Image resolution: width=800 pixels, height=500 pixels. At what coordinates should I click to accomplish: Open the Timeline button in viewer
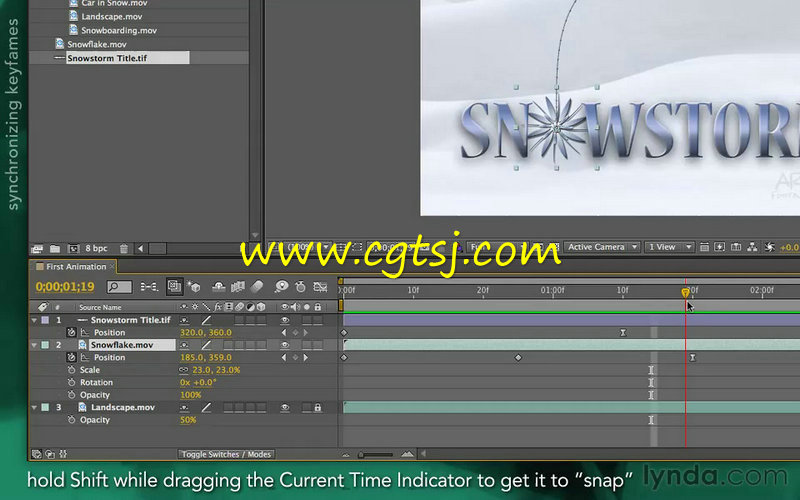coord(736,247)
